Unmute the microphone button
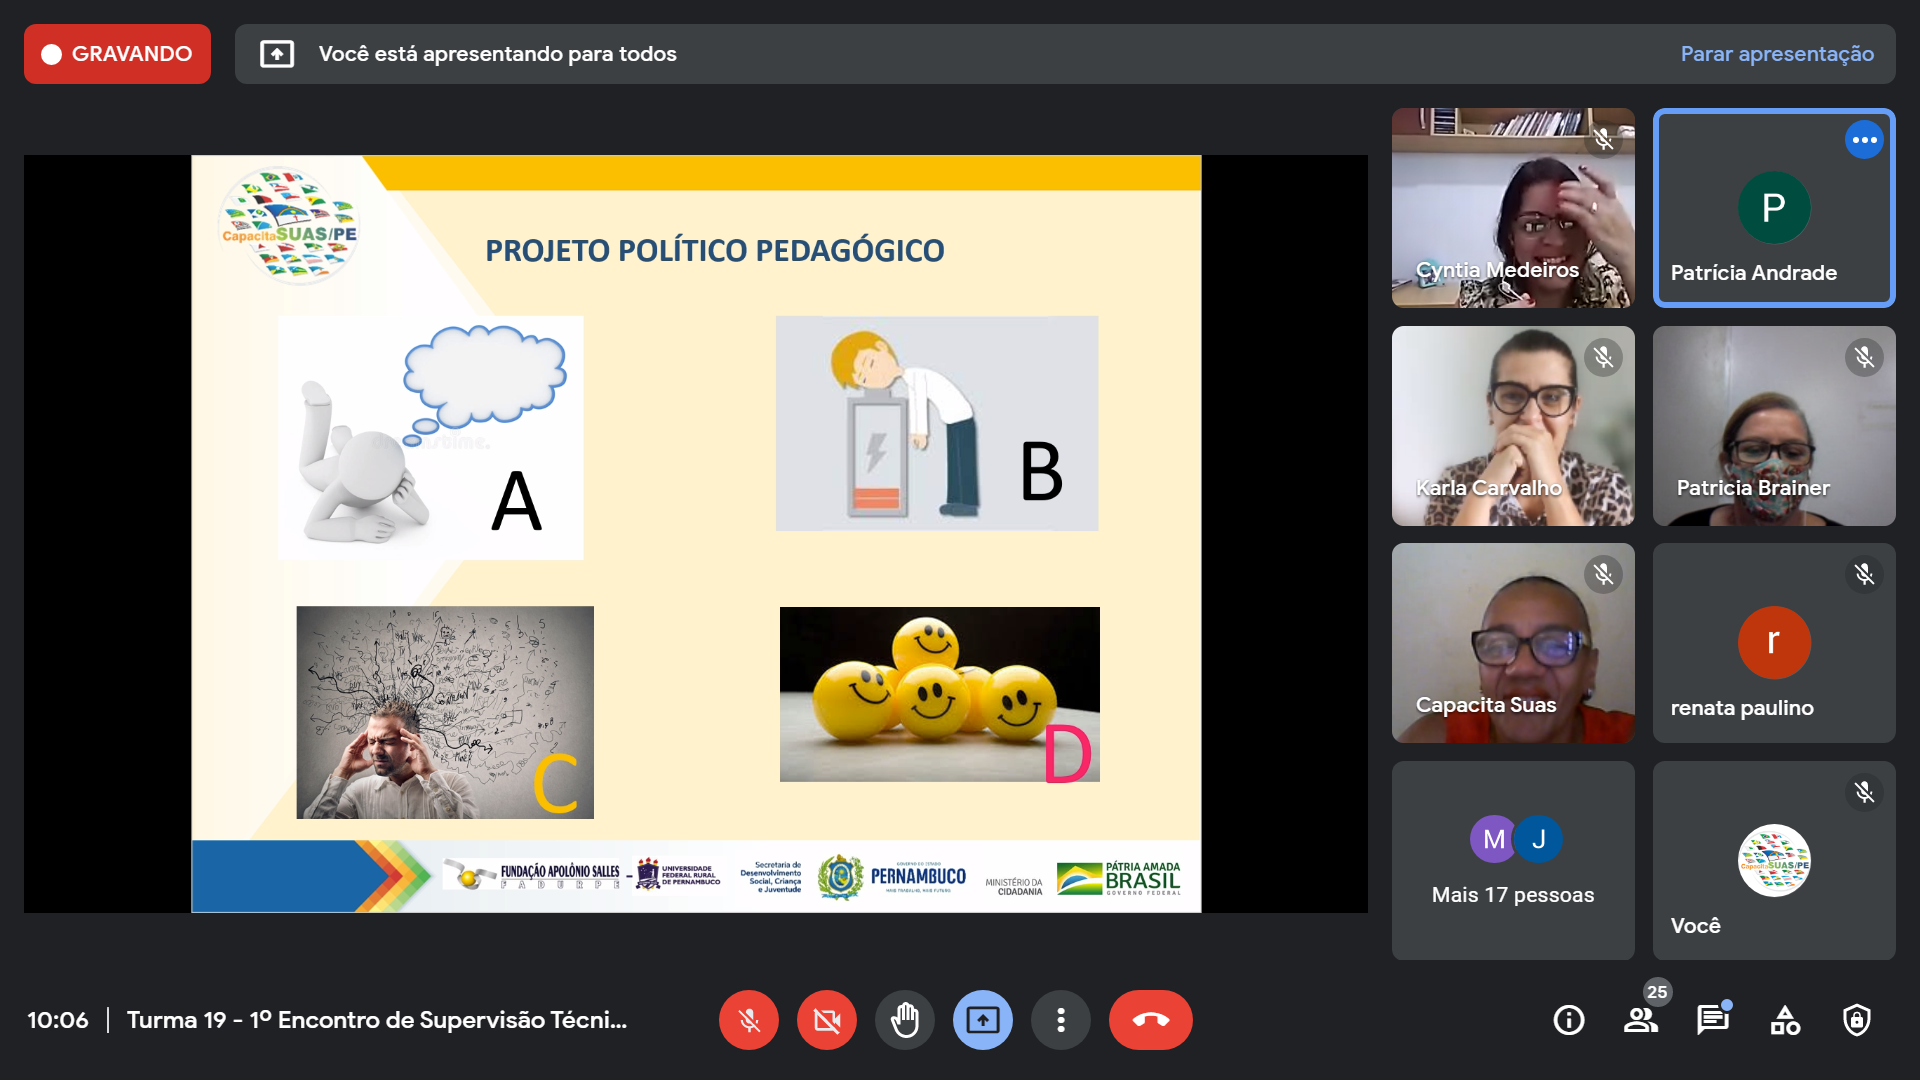Viewport: 1920px width, 1080px height. pyautogui.click(x=748, y=1020)
